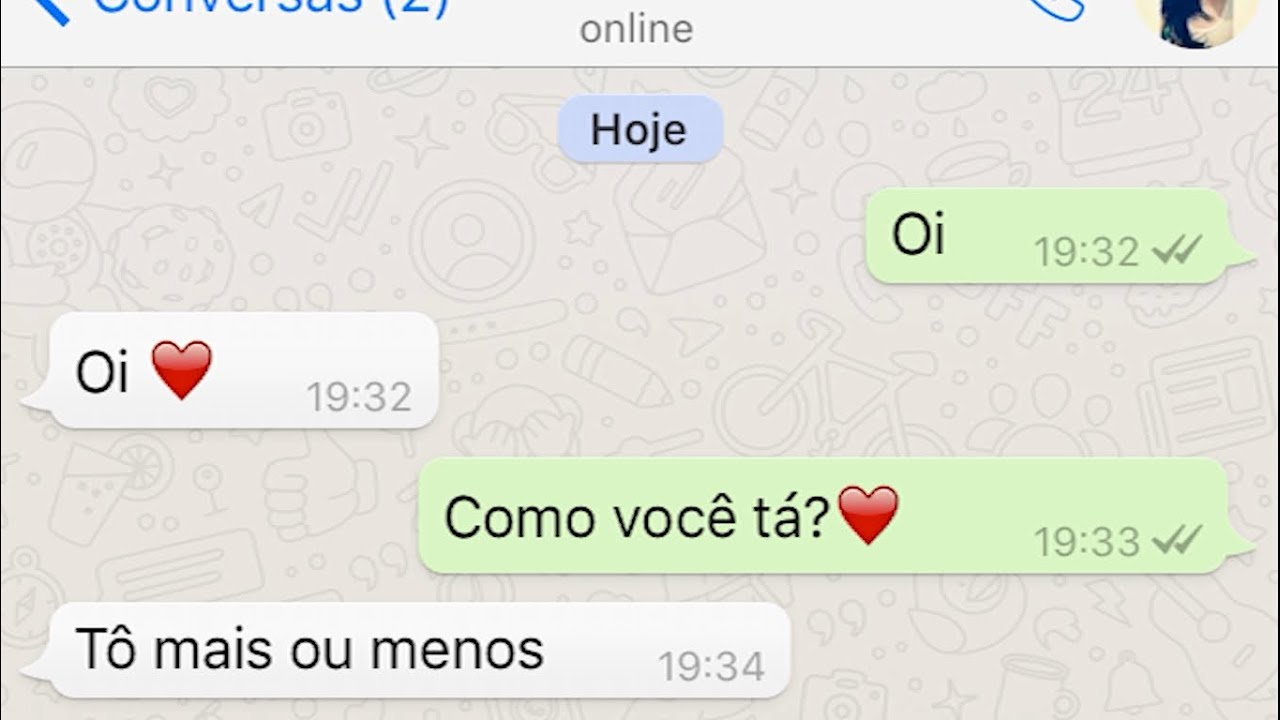Tap the envelope doodle below Hoje label
Screen dimensions: 1280x720
click(x=690, y=224)
